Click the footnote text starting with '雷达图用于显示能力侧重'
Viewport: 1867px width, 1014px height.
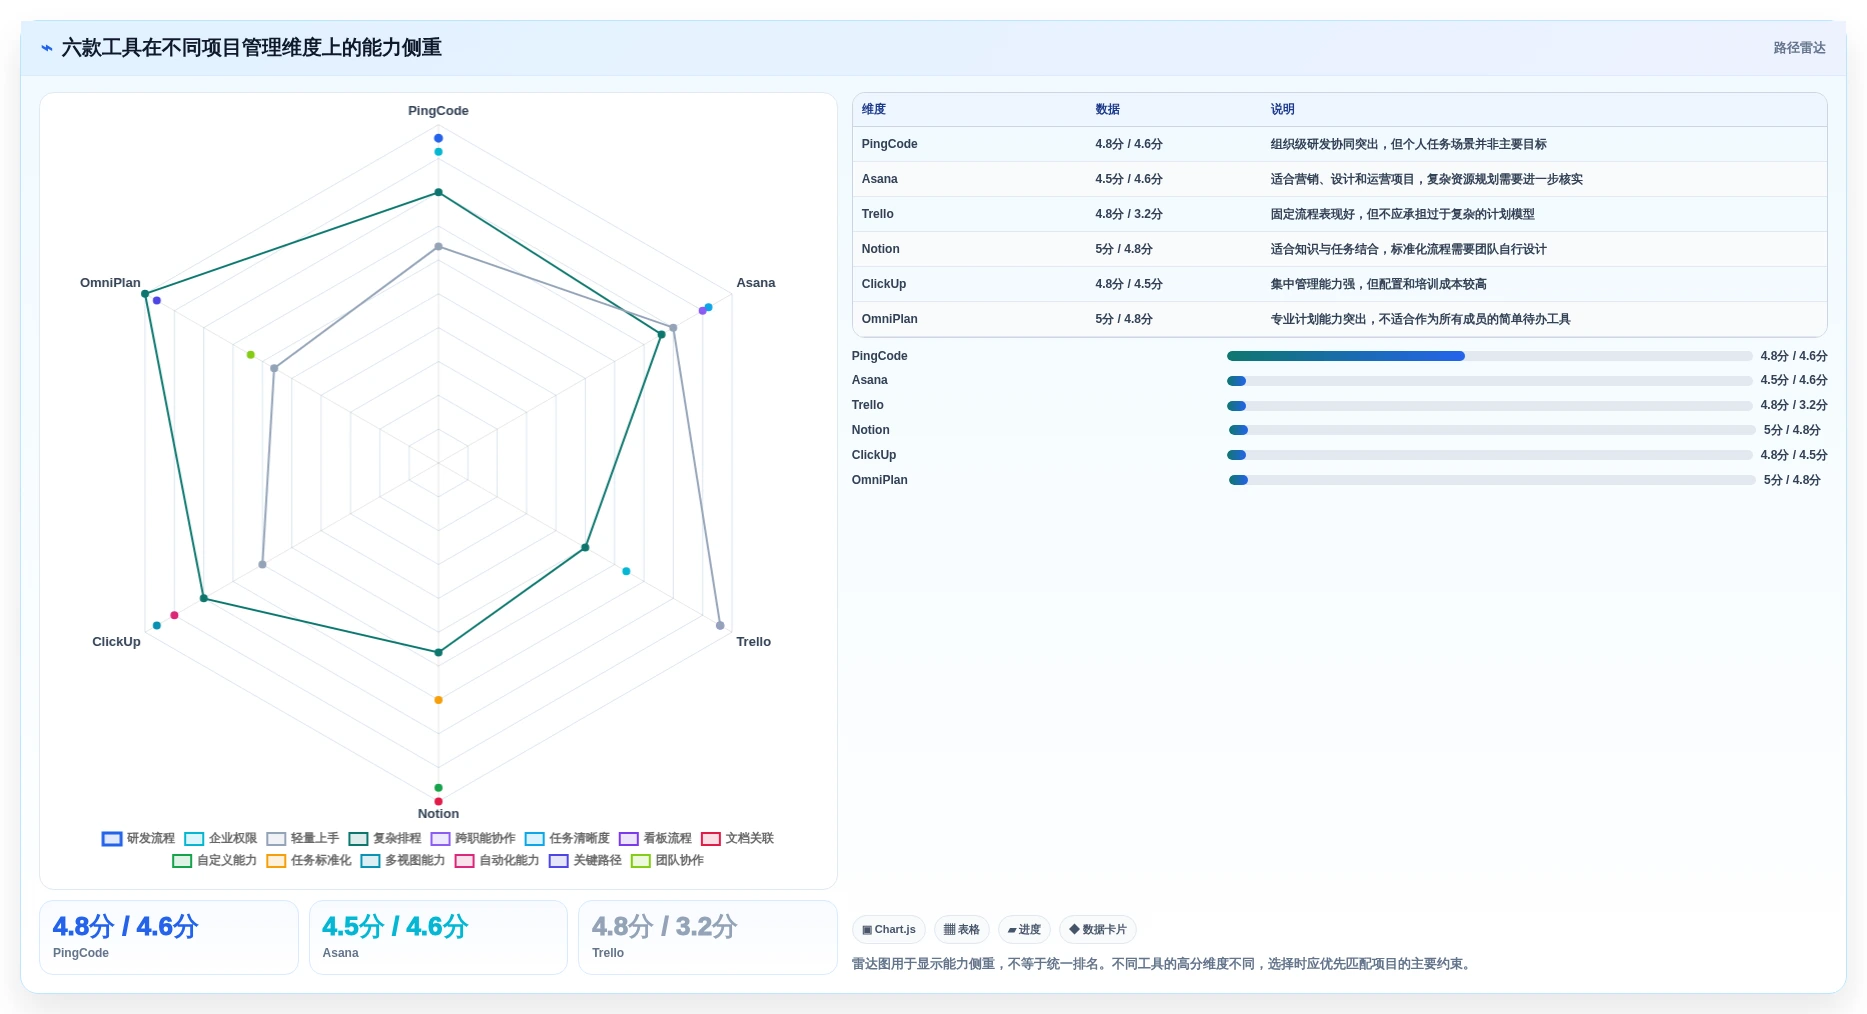coord(1163,964)
